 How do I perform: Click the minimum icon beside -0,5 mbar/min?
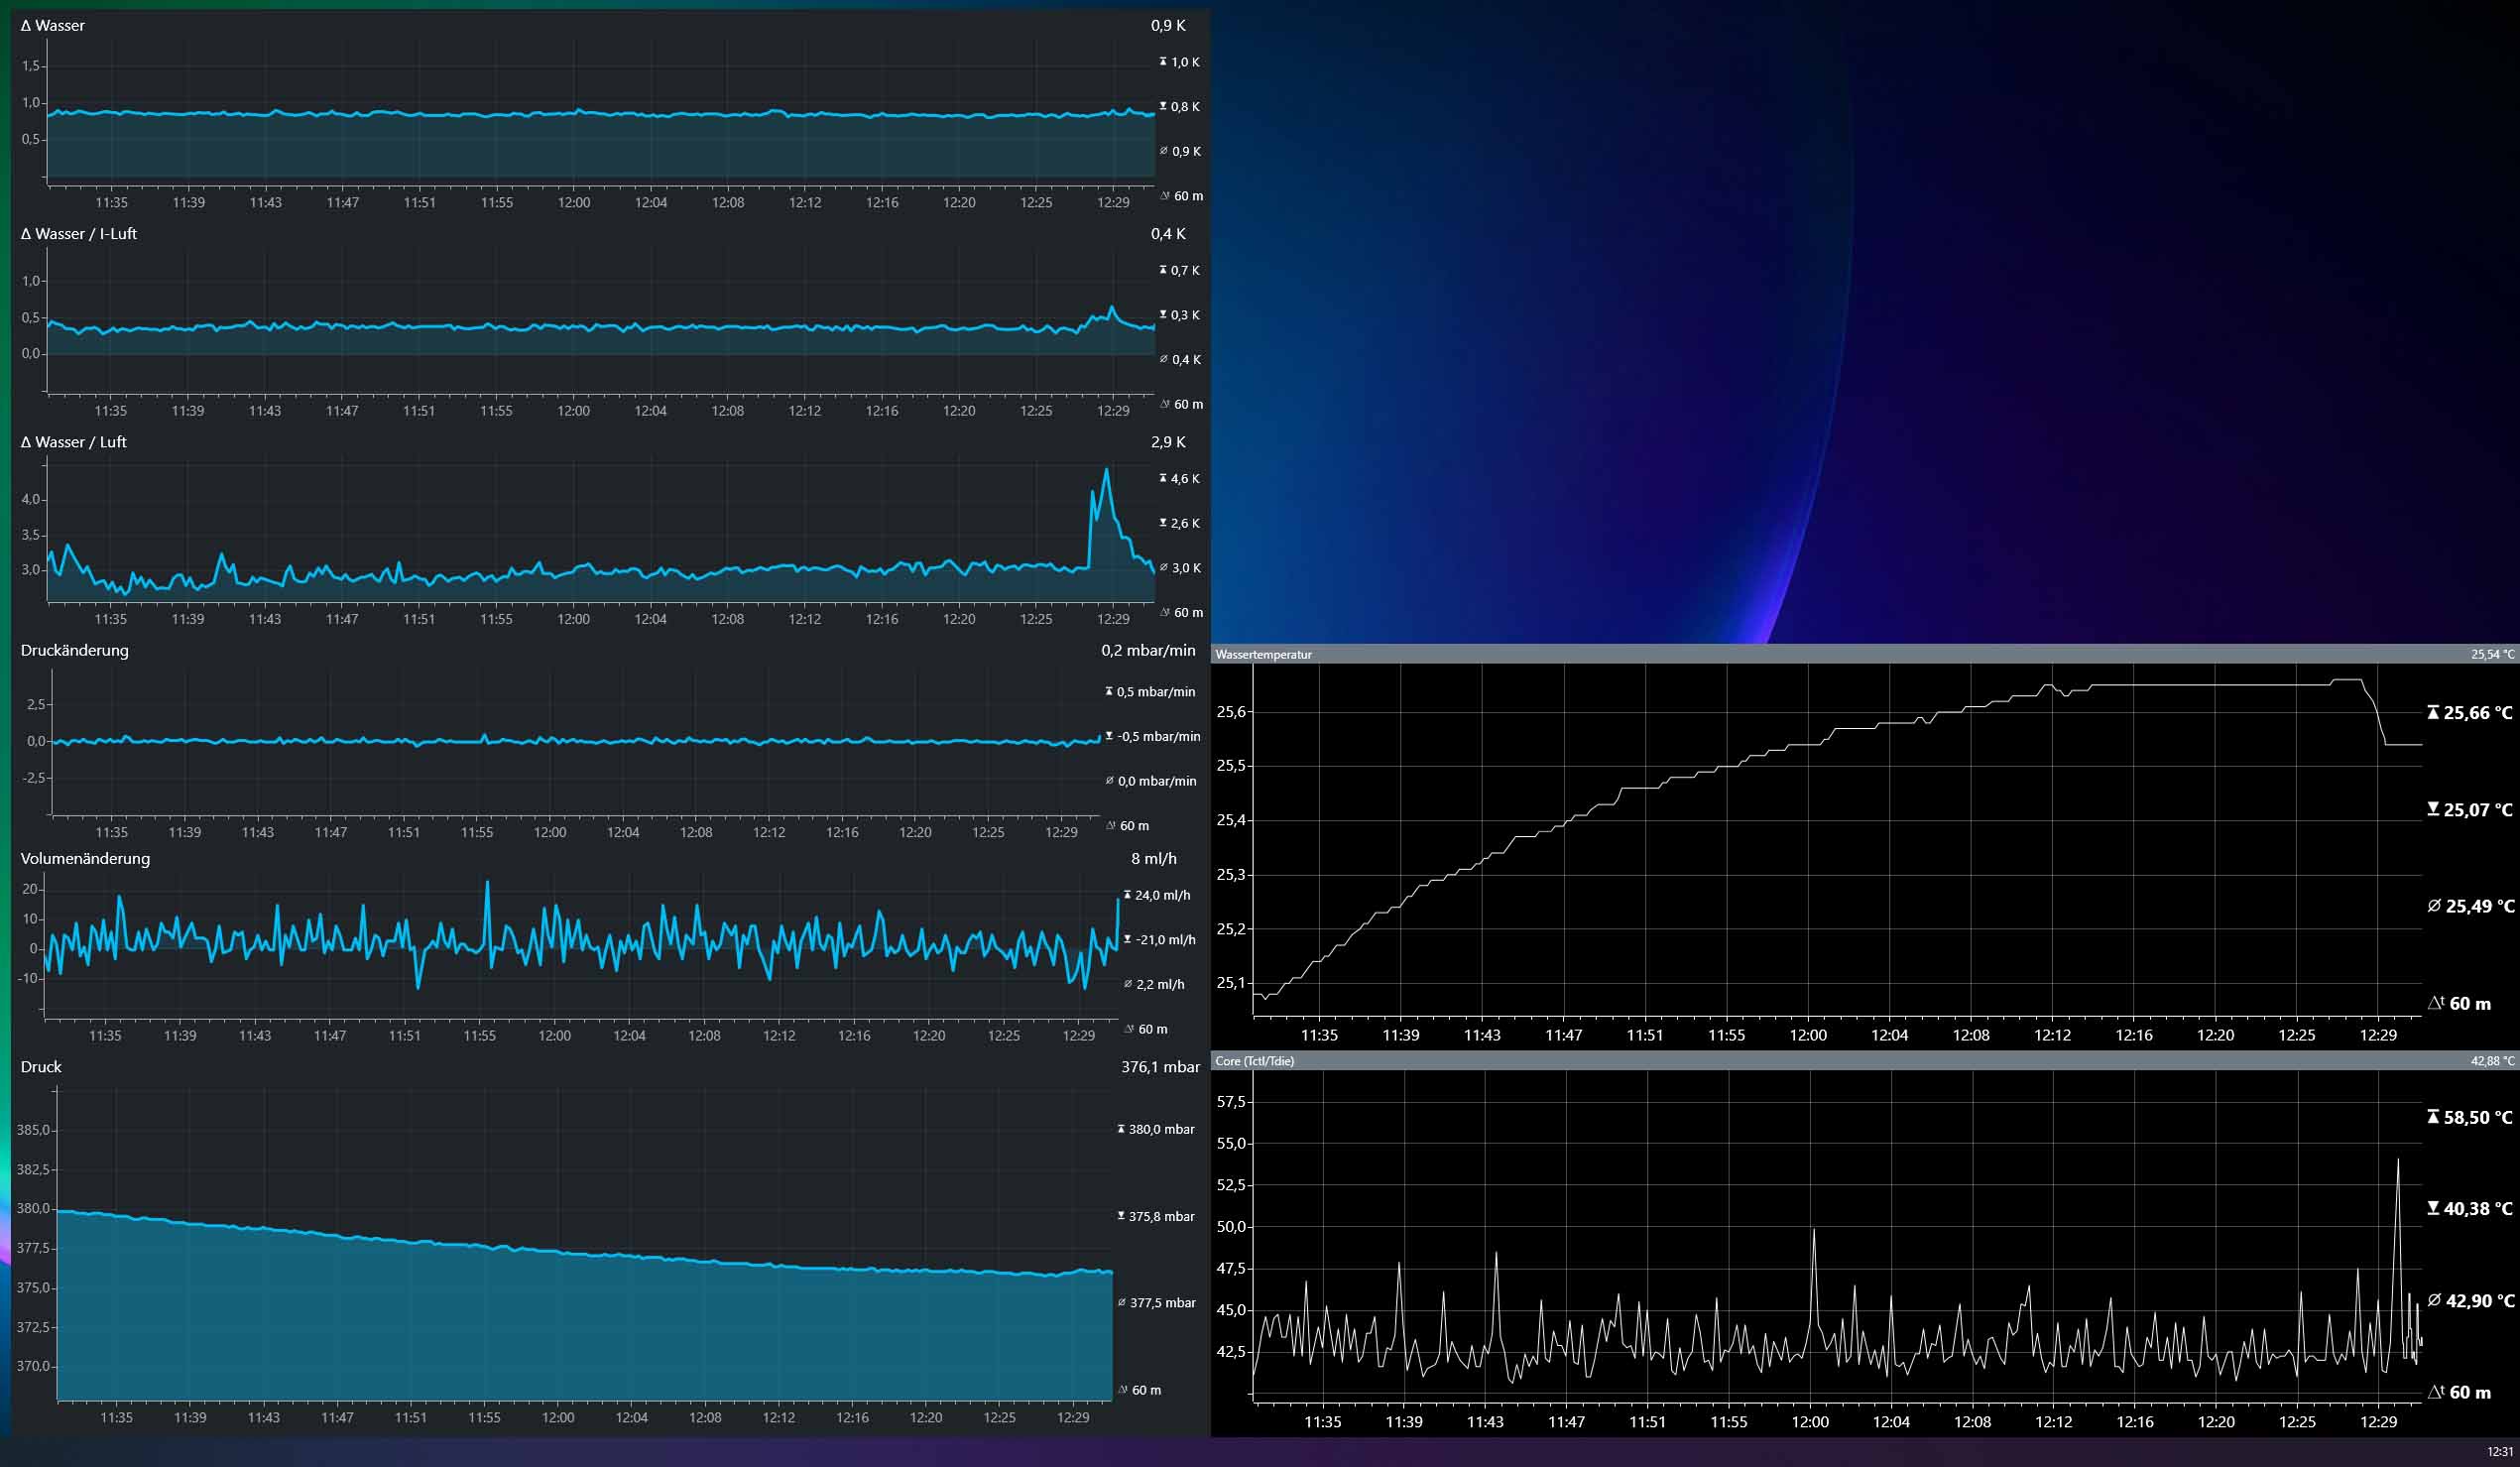(x=1109, y=736)
